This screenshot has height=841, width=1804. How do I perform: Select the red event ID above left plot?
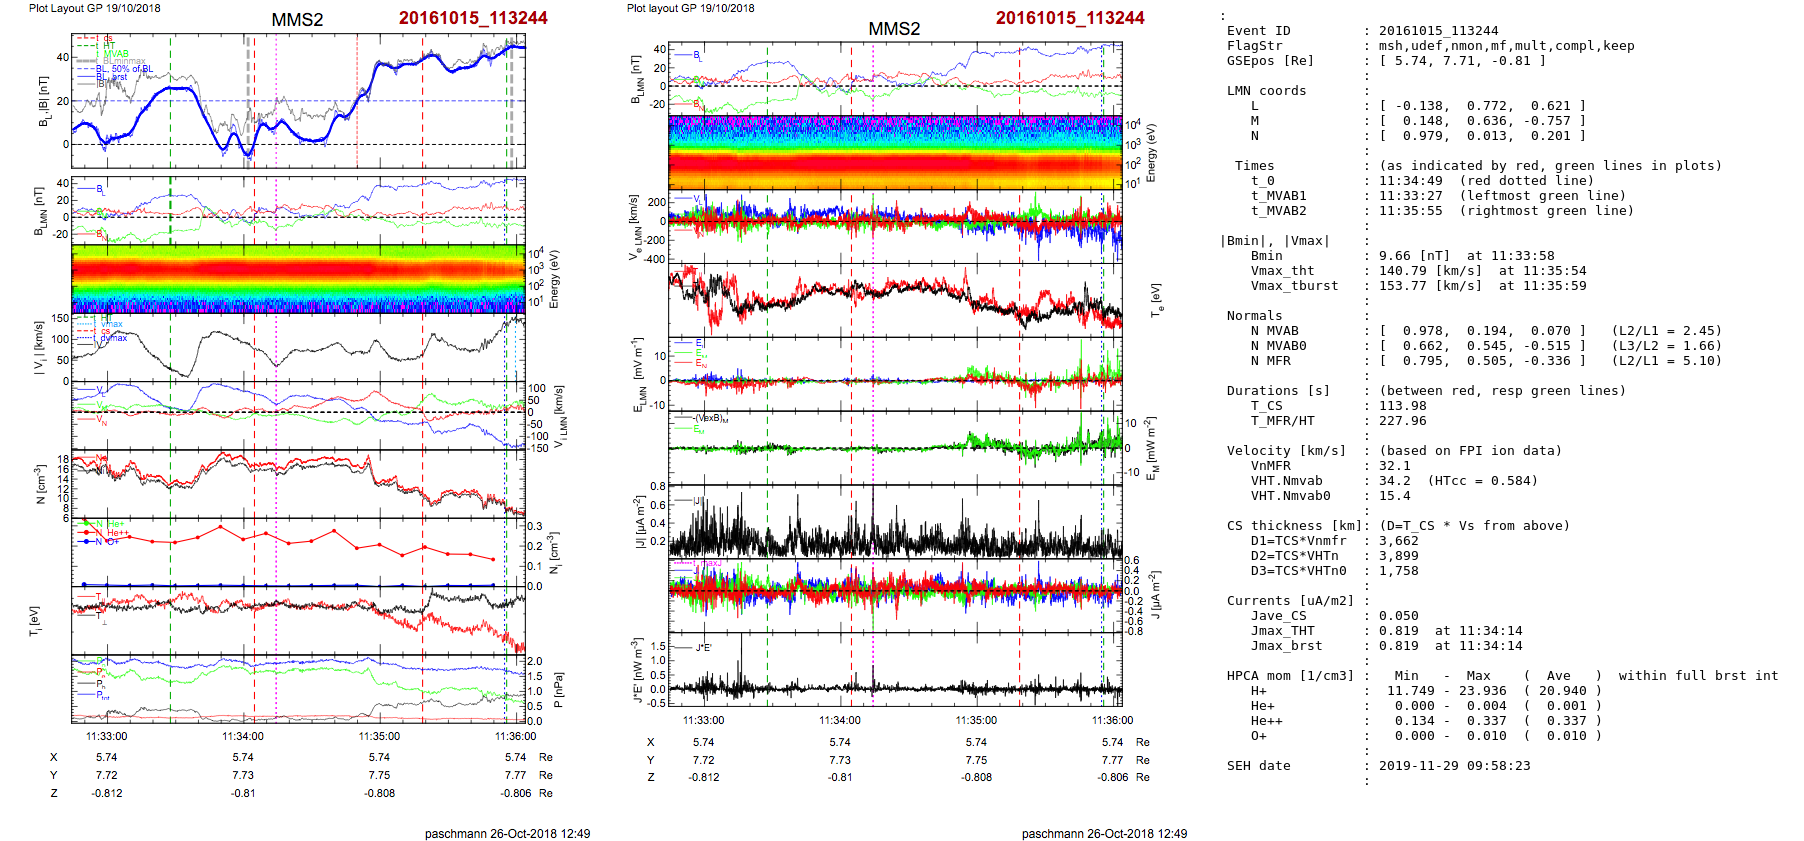[x=472, y=18]
